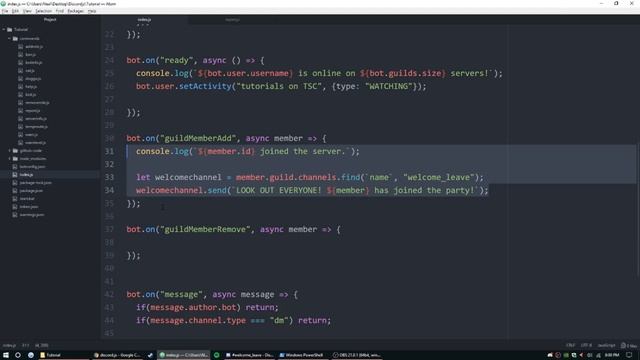Open package.json in the project tree

(31, 191)
